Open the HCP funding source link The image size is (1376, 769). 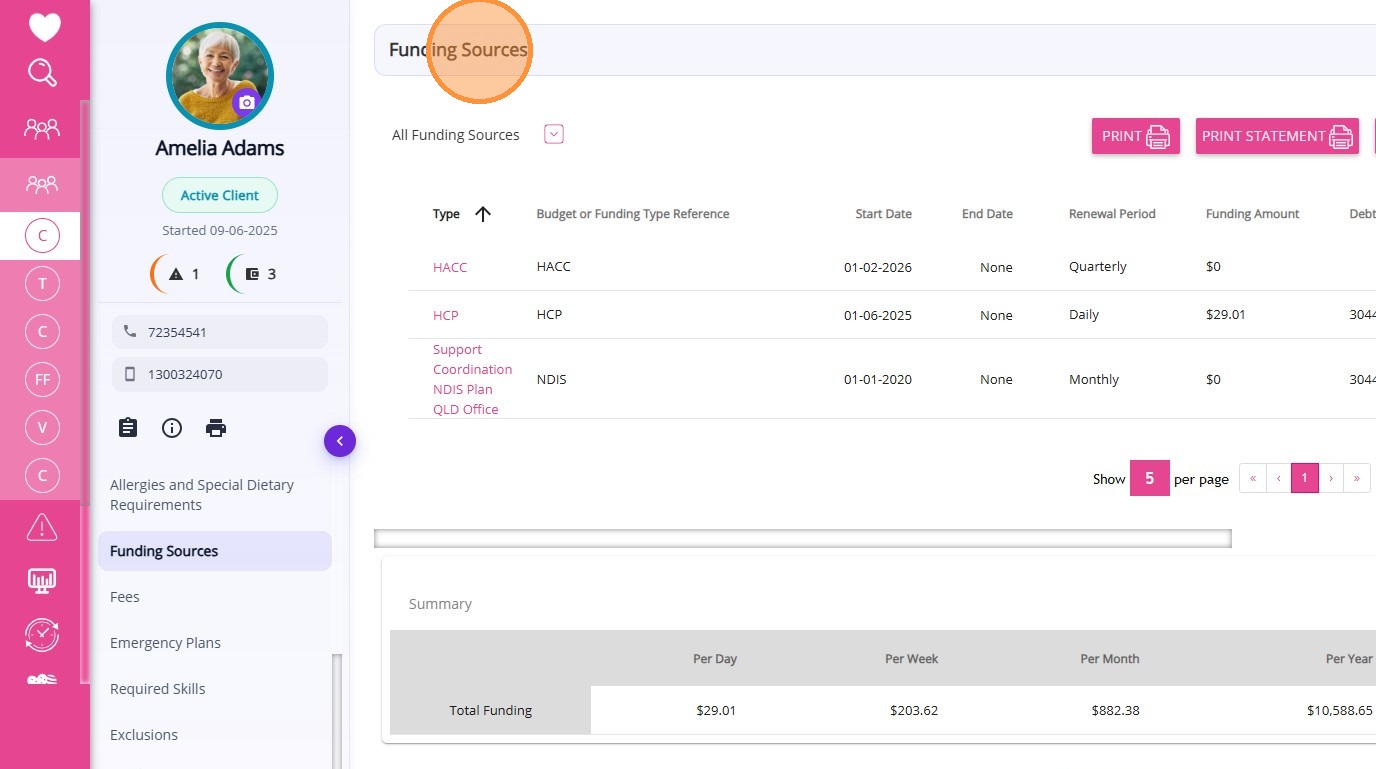click(x=445, y=315)
